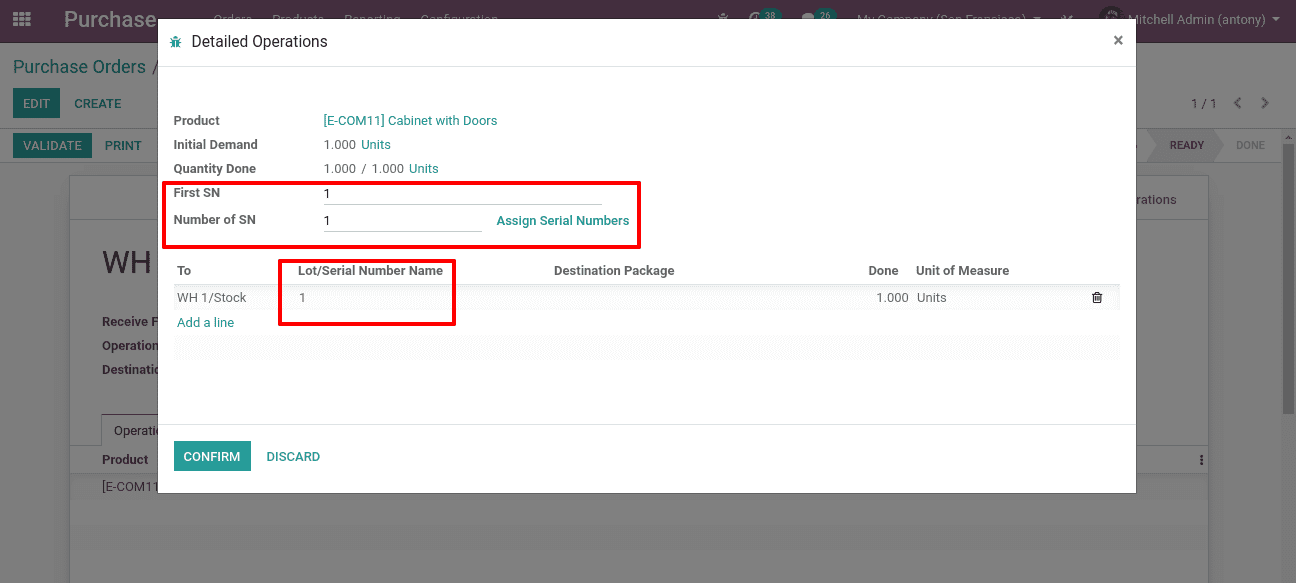
Task: Click the CONFIRM button
Action: [x=212, y=456]
